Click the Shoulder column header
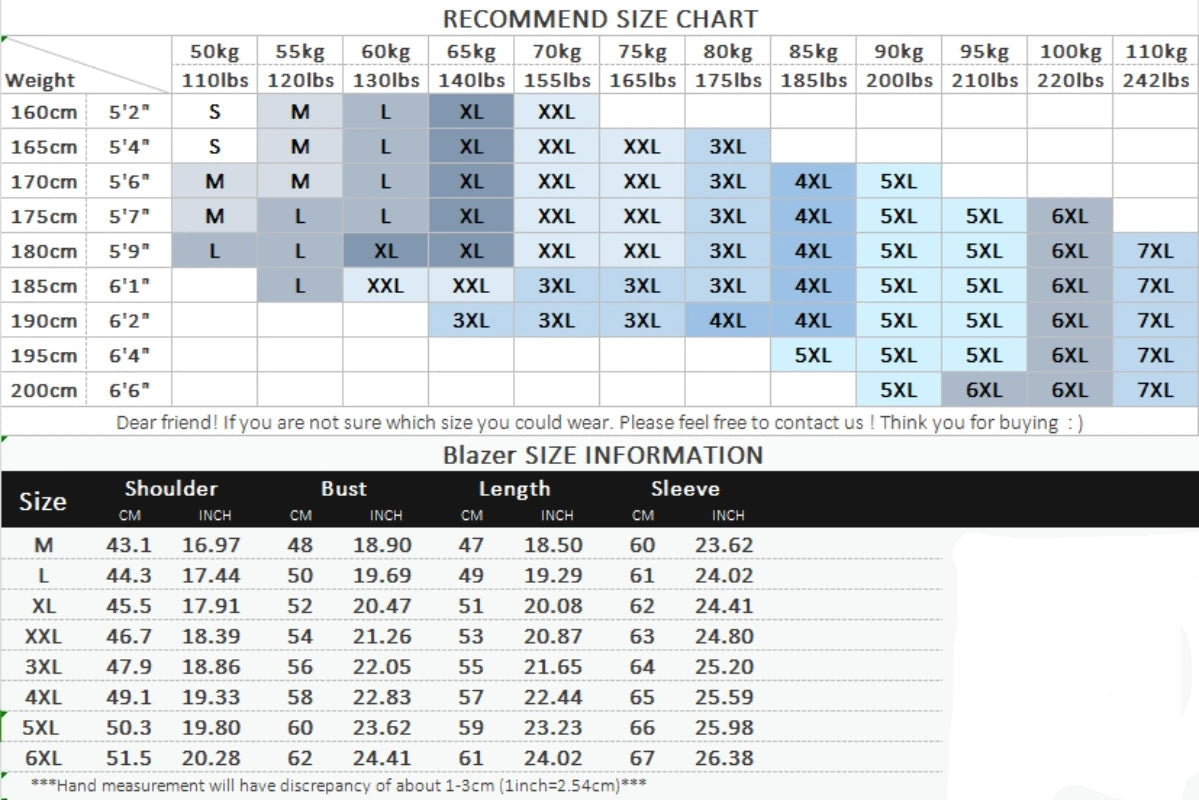This screenshot has width=1199, height=800. (171, 488)
